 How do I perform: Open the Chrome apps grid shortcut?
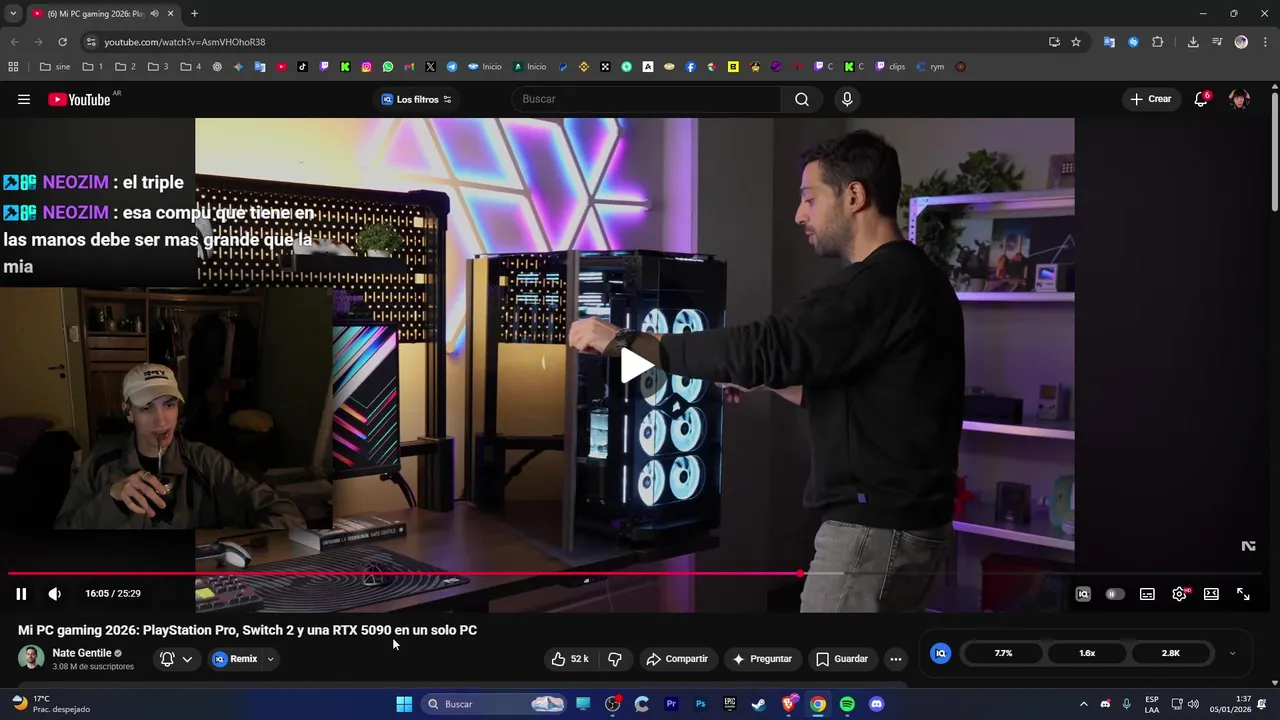point(13,67)
